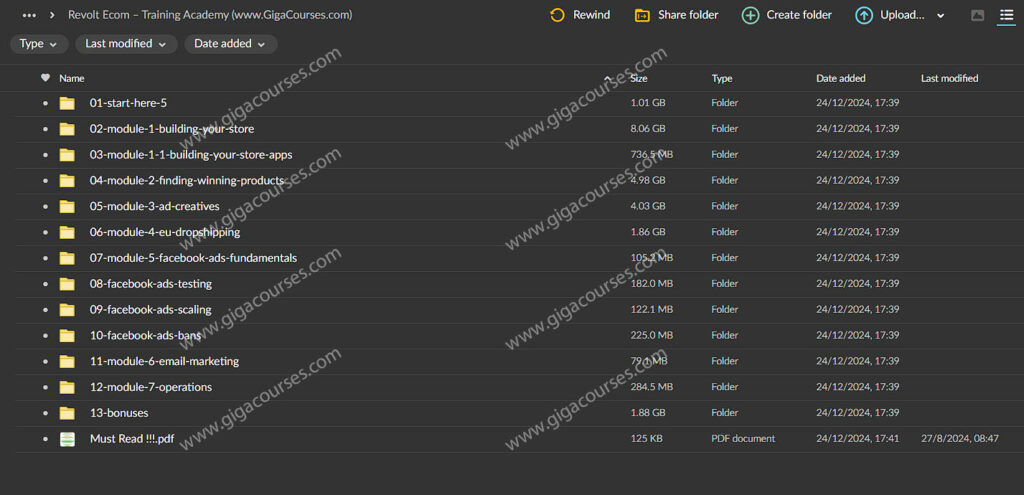Click the 01-start-here-5 folder icon

[67, 103]
